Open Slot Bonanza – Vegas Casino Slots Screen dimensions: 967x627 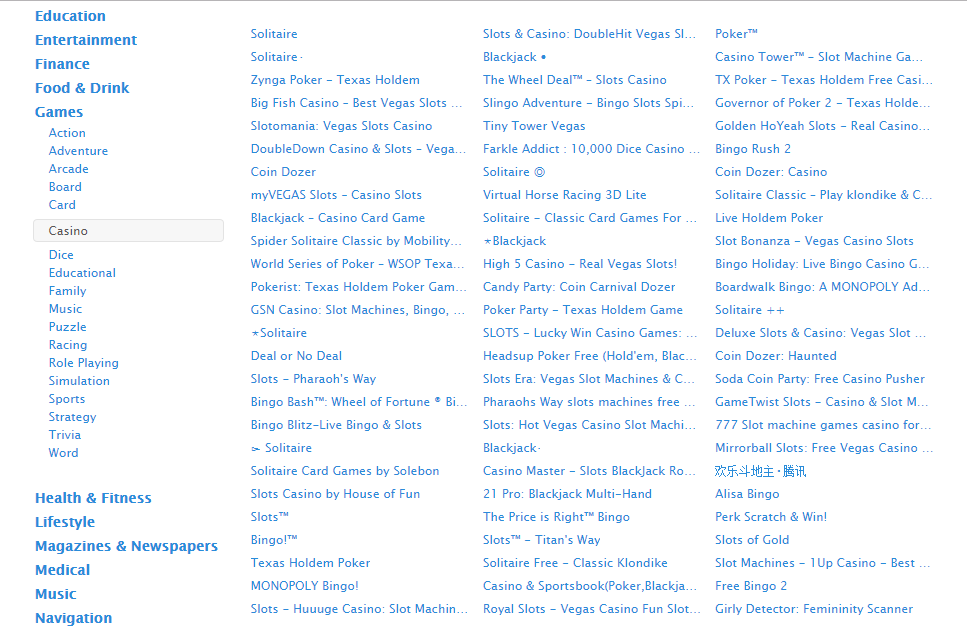pos(814,241)
